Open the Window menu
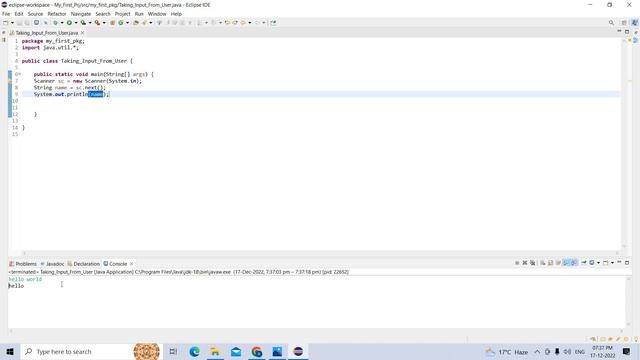This screenshot has width=640, height=360. pyautogui.click(x=157, y=14)
